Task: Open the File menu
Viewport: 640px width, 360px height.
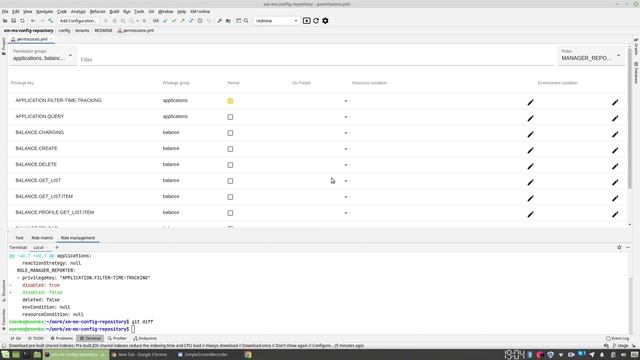Action: 5,11
